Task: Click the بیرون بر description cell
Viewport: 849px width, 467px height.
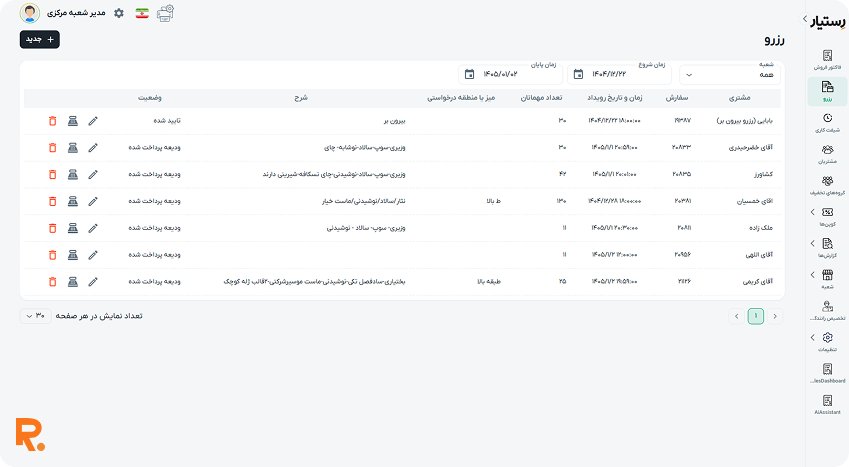Action: pos(394,121)
